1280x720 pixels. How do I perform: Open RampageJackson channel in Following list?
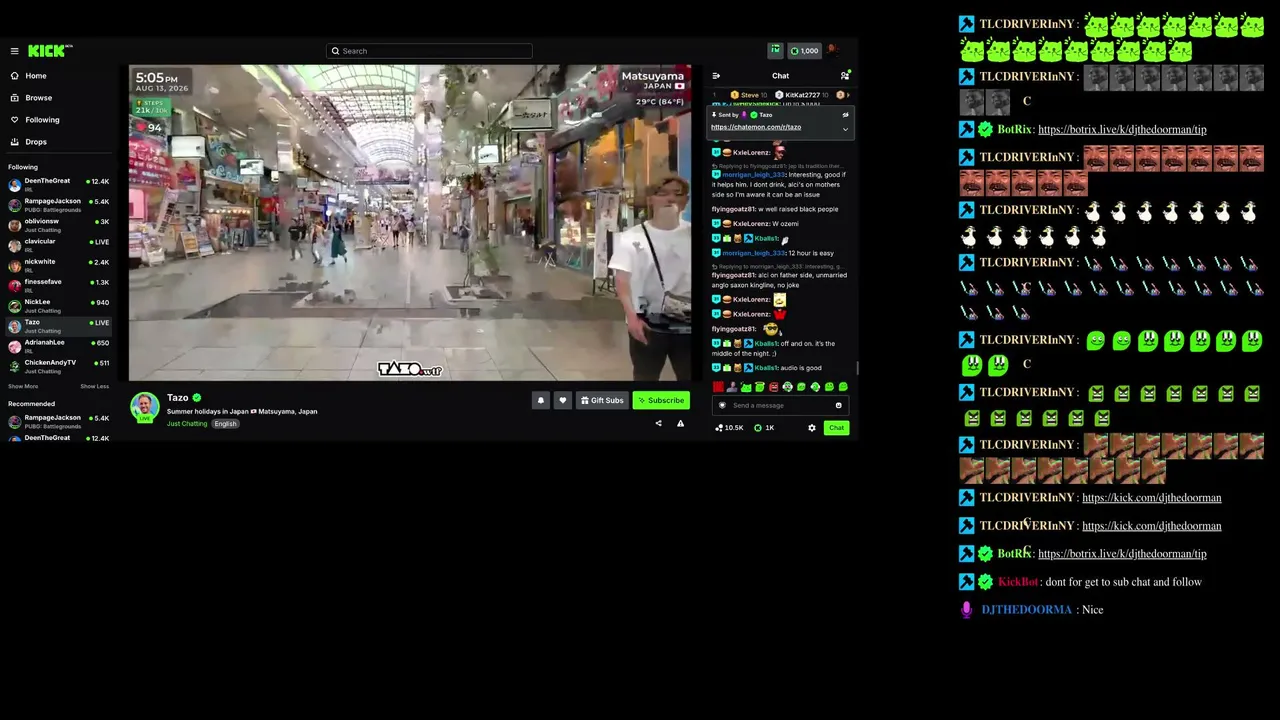(x=59, y=205)
